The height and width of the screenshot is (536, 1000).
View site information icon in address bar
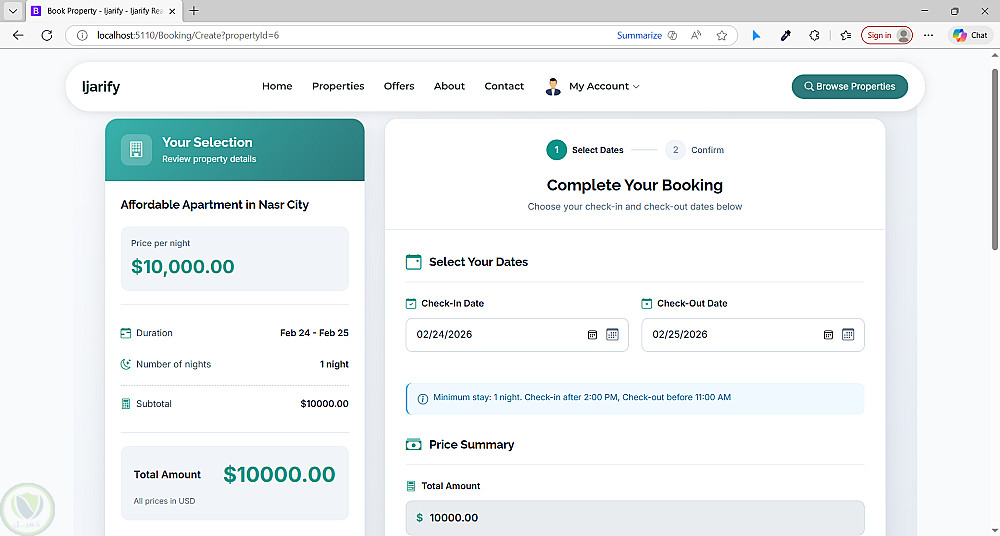(82, 35)
